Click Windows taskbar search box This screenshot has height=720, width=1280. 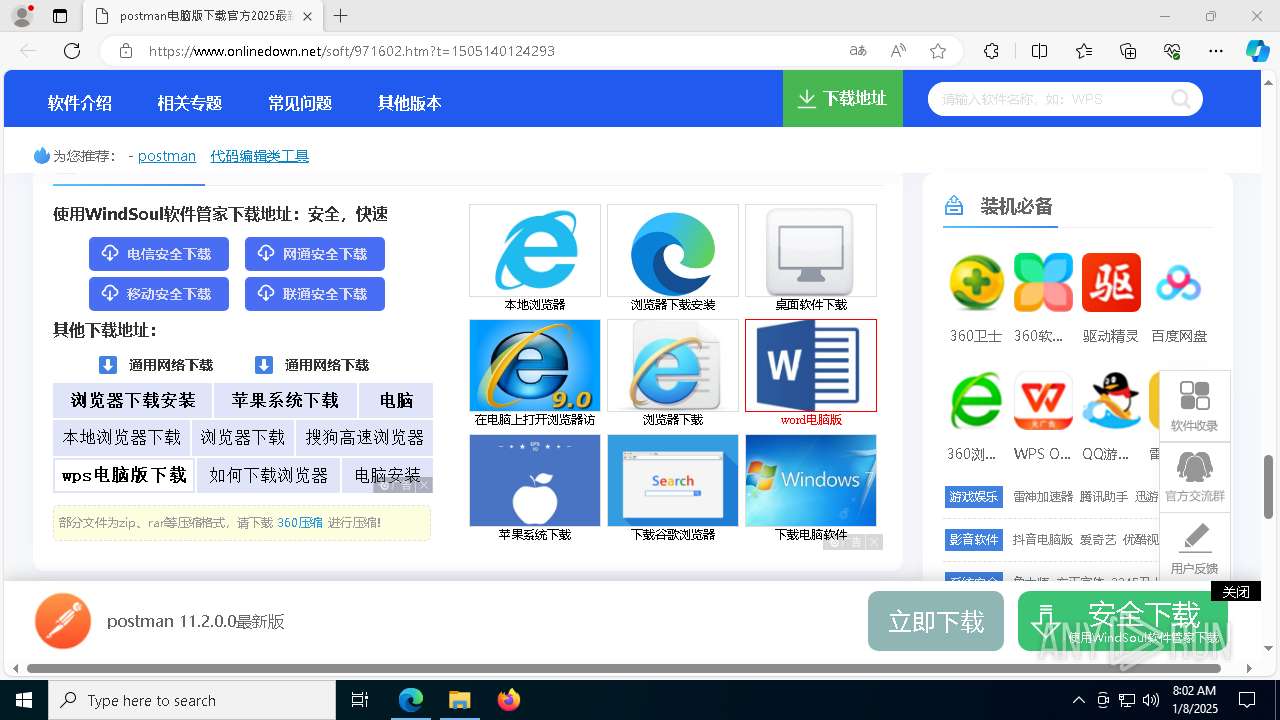click(x=192, y=700)
